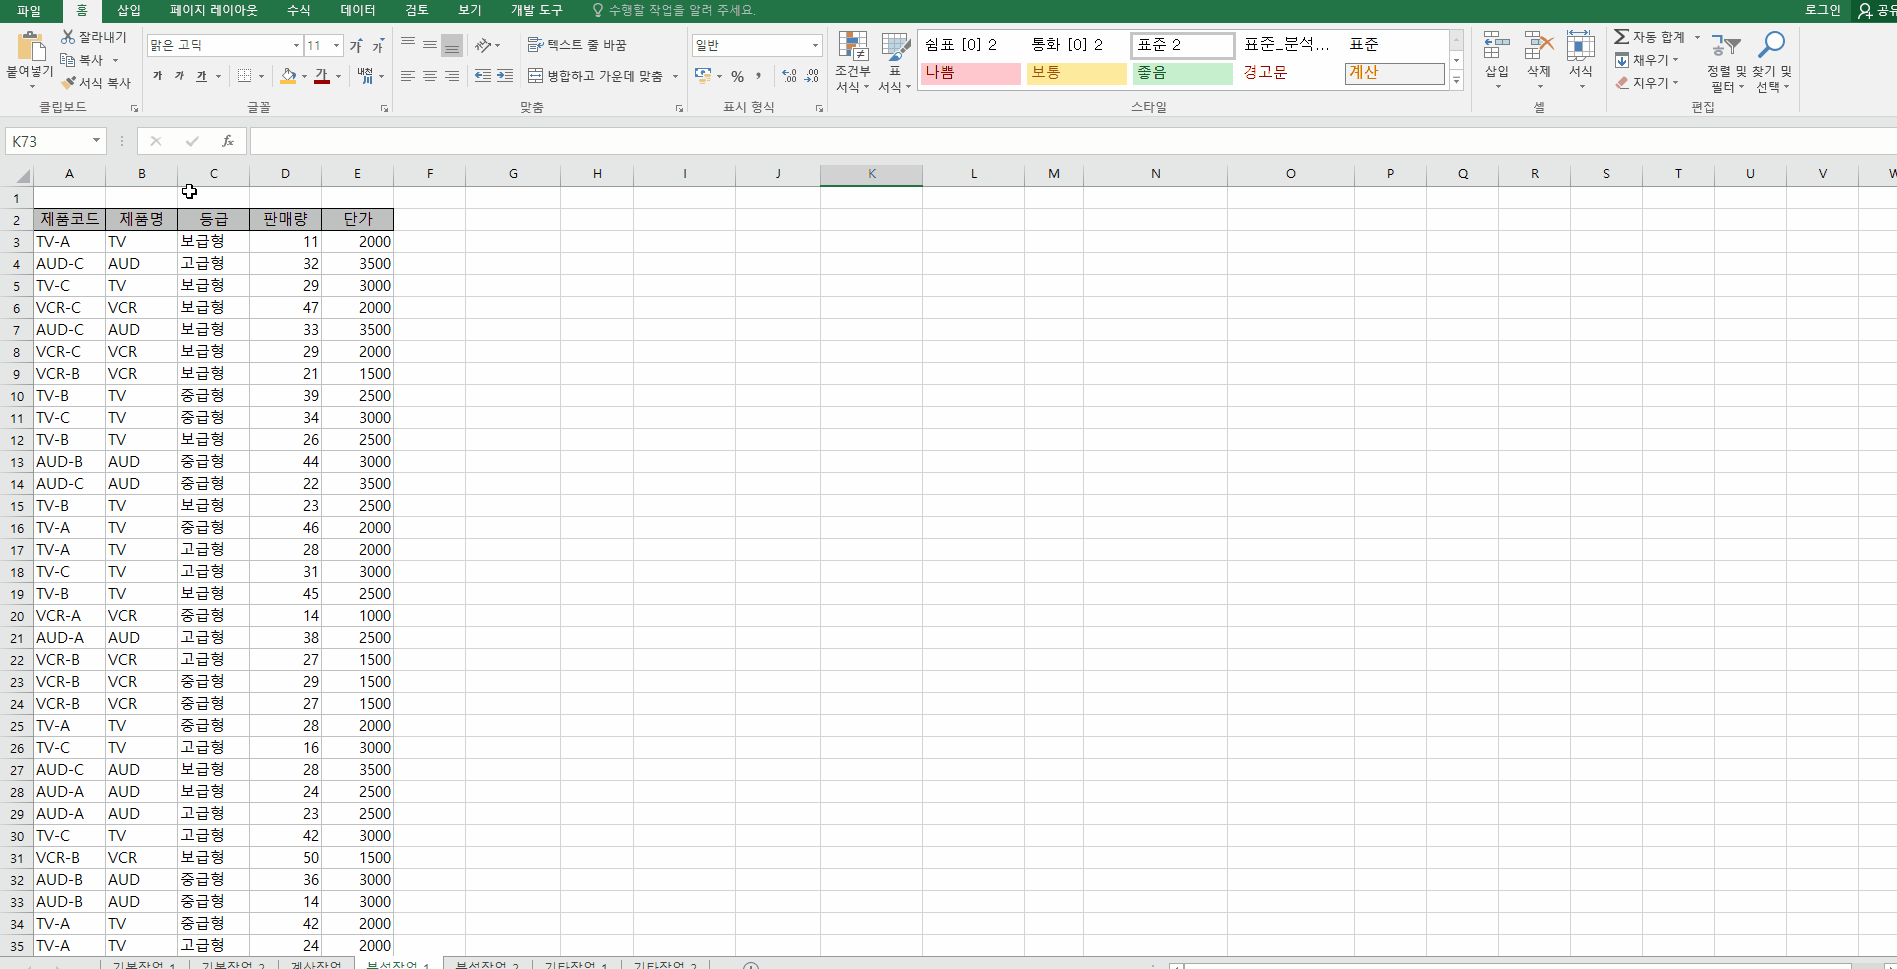The width and height of the screenshot is (1897, 969).
Task: Apply the red font color
Action: (322, 76)
